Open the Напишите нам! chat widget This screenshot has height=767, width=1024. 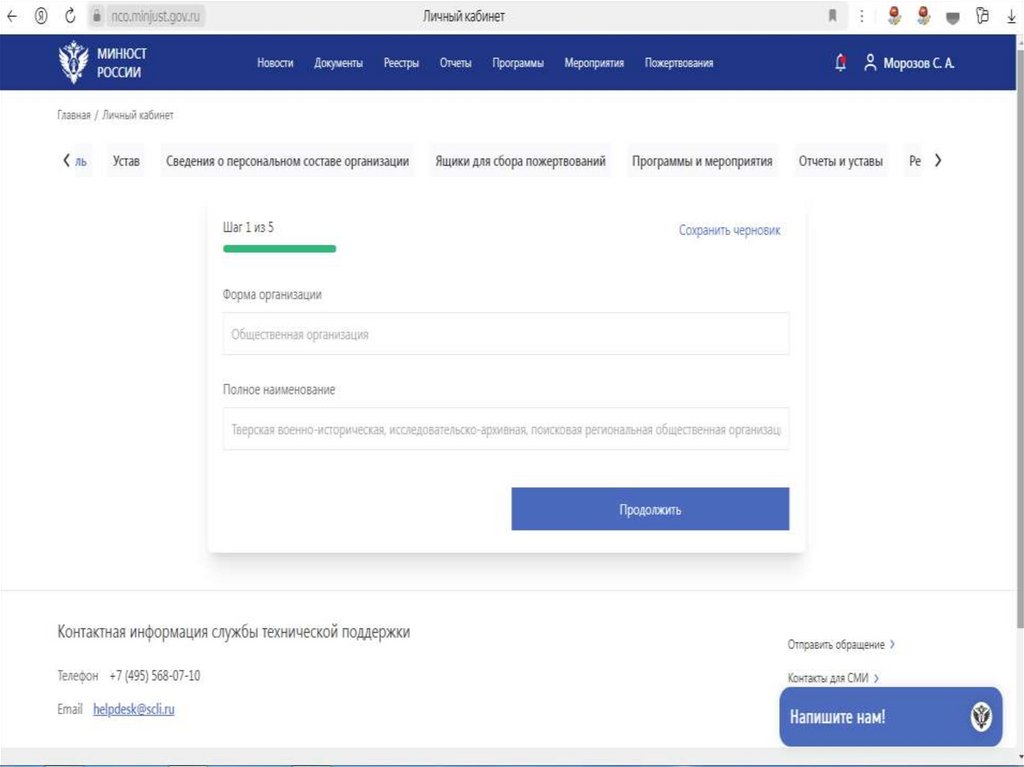click(891, 717)
